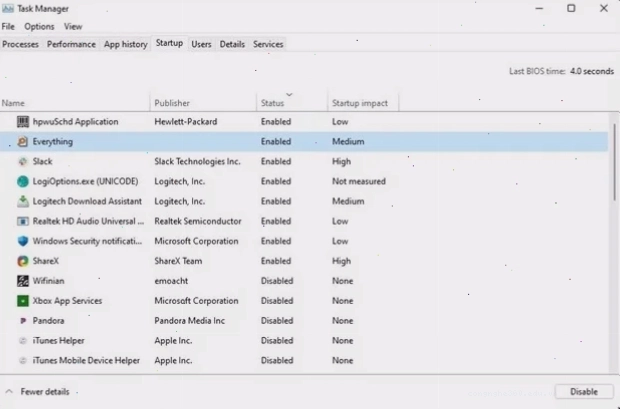Select Logitech Download Assistant entry
Viewport: 620px width, 410px height.
coord(87,201)
